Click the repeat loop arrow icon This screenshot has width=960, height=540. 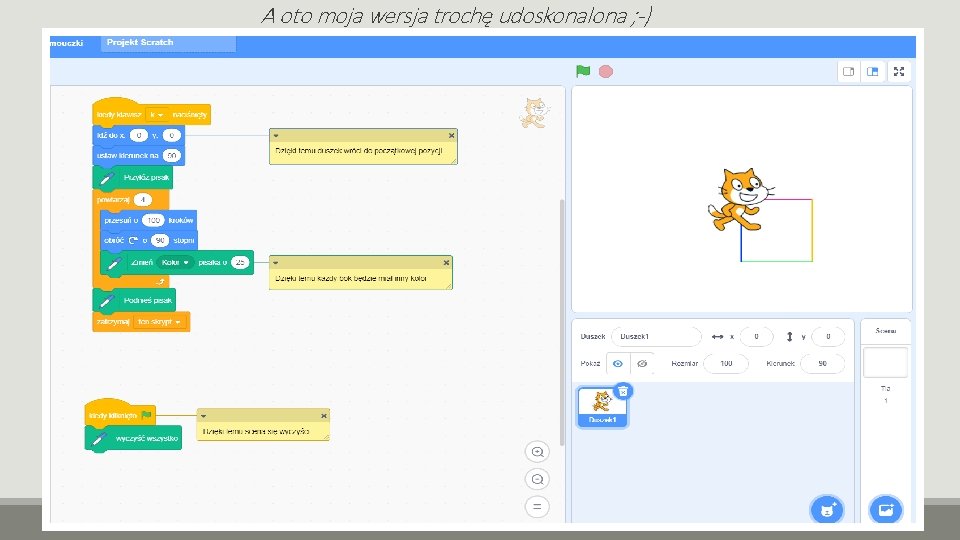click(x=160, y=282)
